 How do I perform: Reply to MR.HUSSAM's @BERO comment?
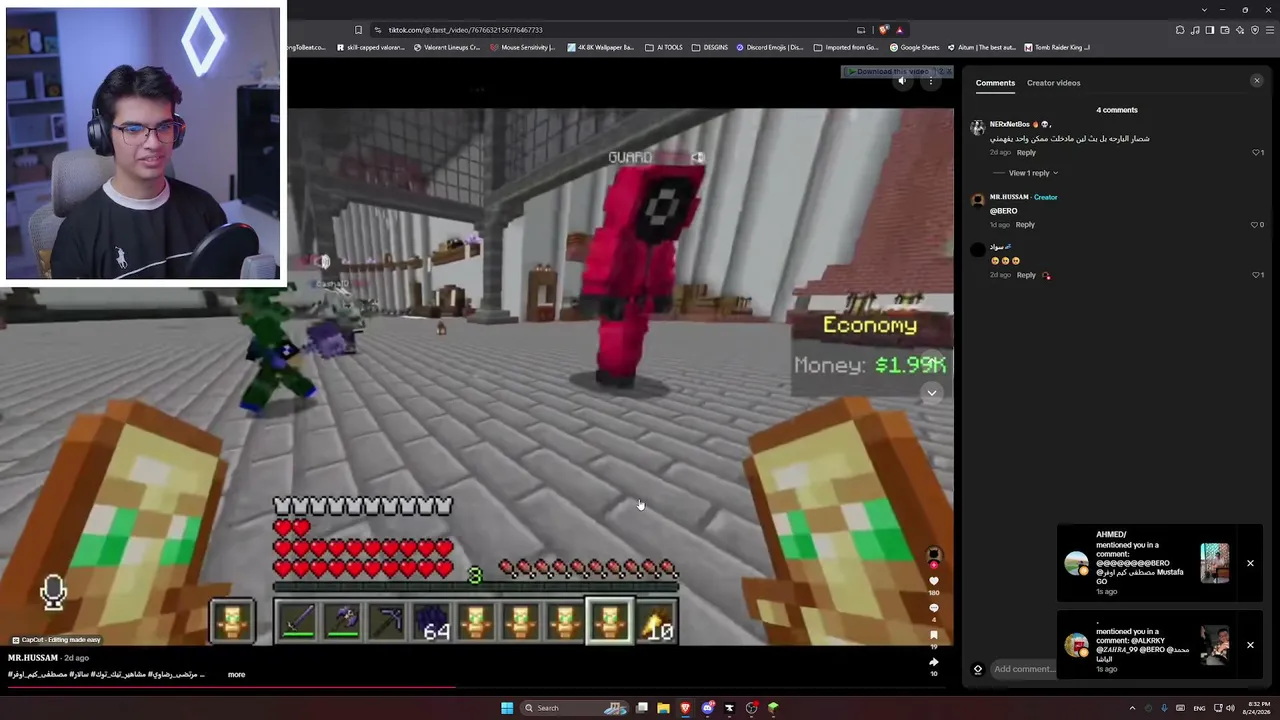coord(1025,225)
